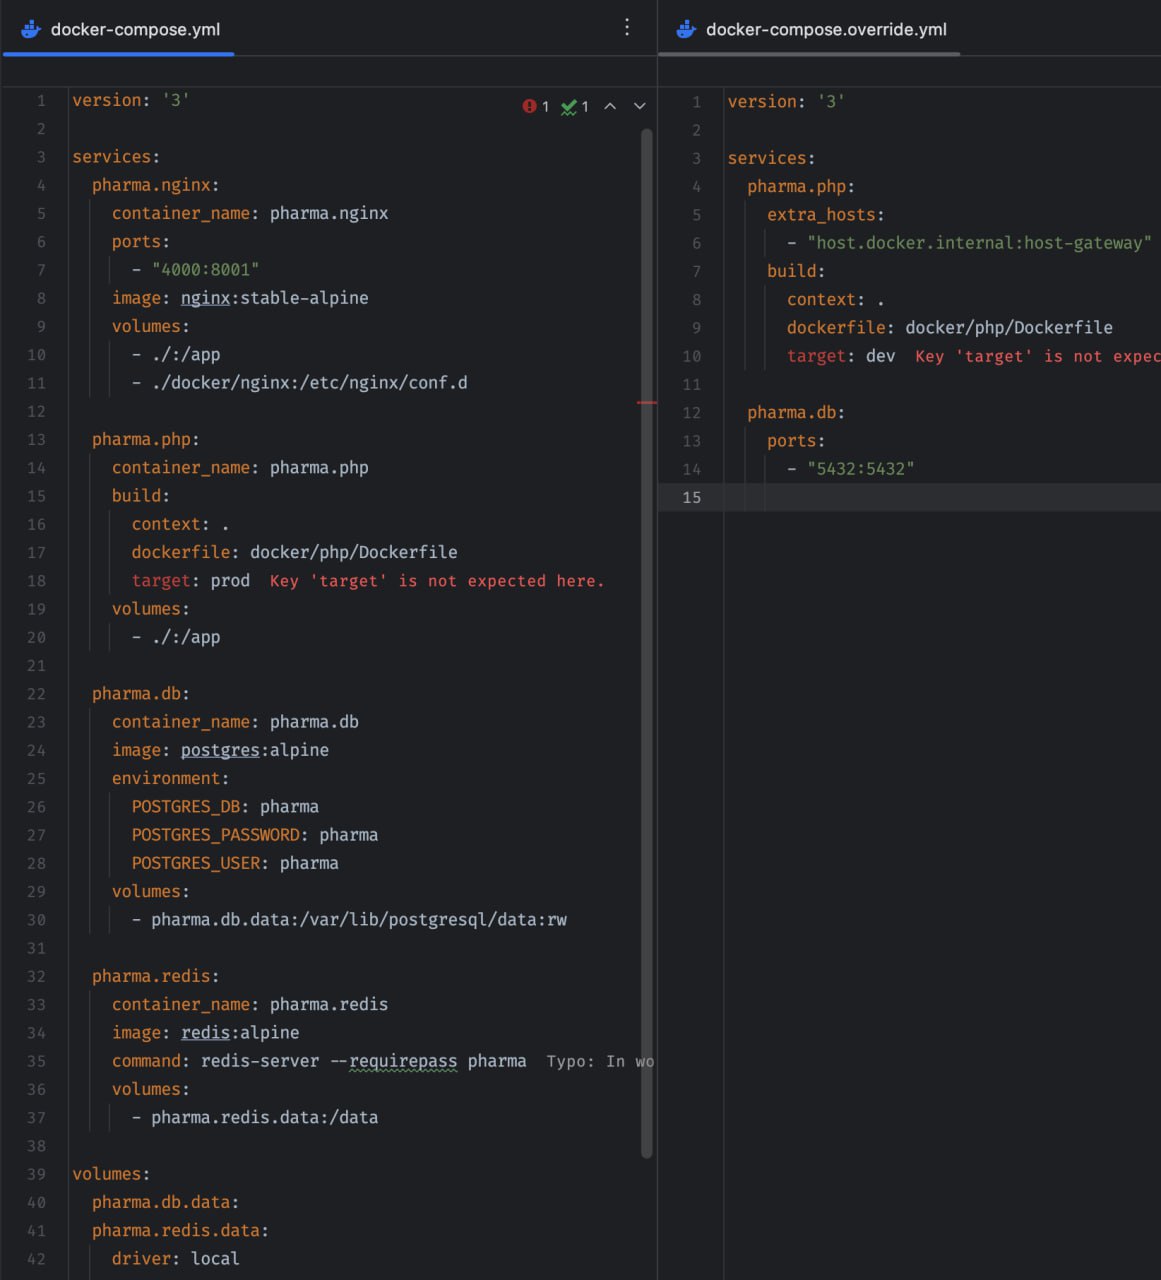Switch to docker-compose.override.yml tab
The image size is (1161, 1280).
[810, 29]
